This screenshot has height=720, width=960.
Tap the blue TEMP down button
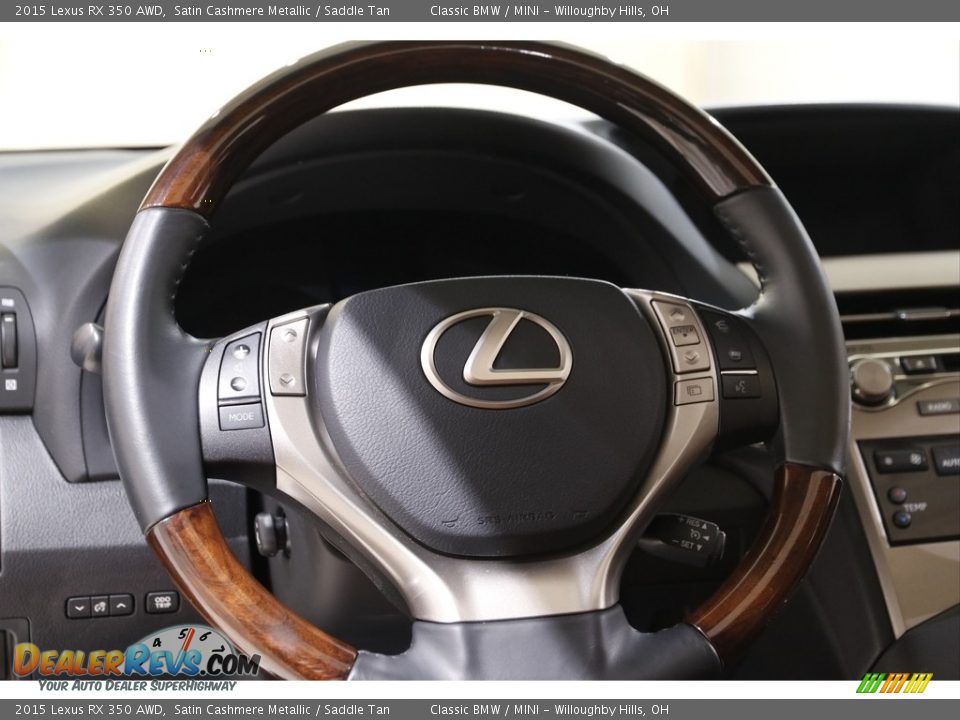click(x=902, y=520)
